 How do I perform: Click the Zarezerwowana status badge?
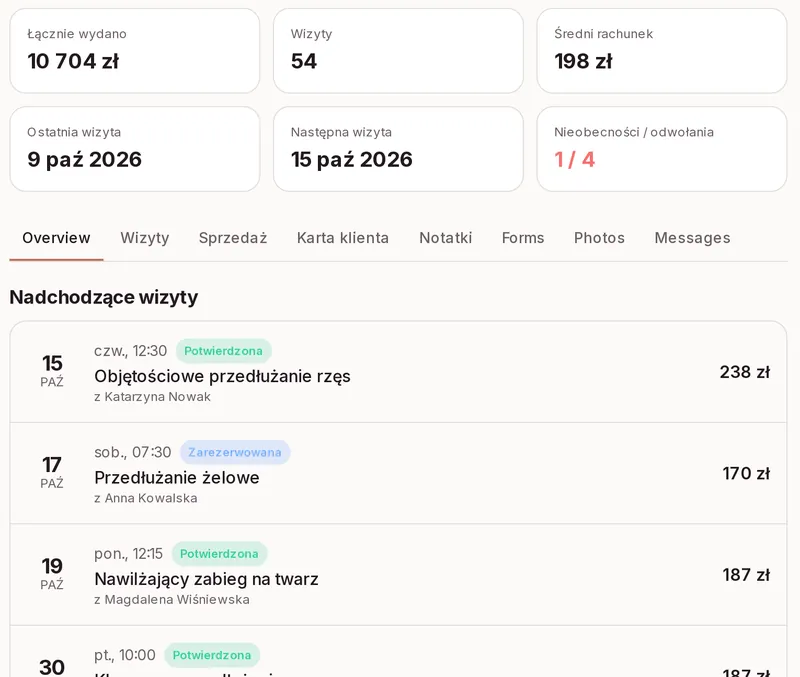click(x=235, y=452)
